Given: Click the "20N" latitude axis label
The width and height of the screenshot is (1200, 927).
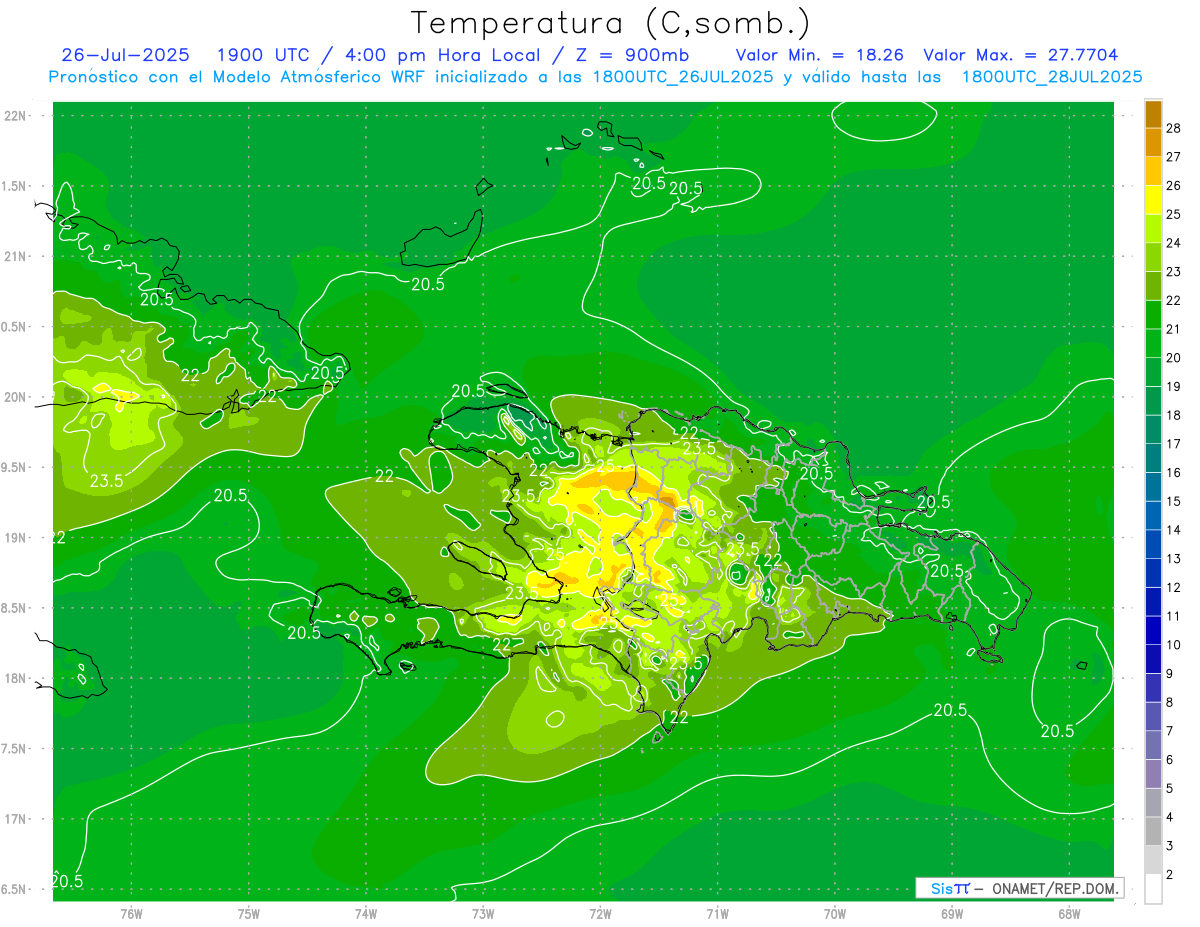Looking at the screenshot, I should [x=15, y=397].
